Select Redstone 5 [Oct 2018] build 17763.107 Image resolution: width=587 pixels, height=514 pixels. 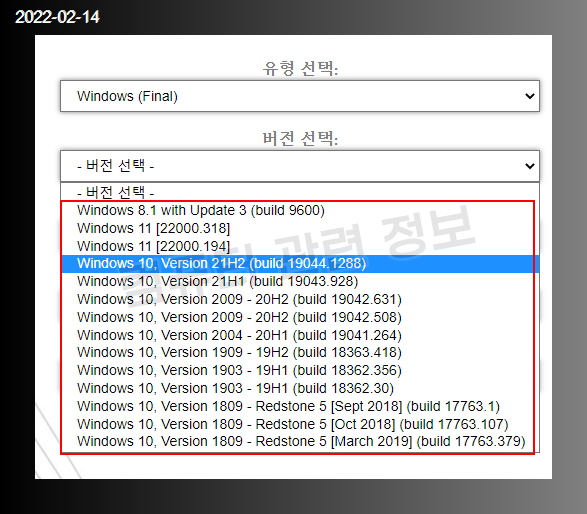tap(299, 425)
